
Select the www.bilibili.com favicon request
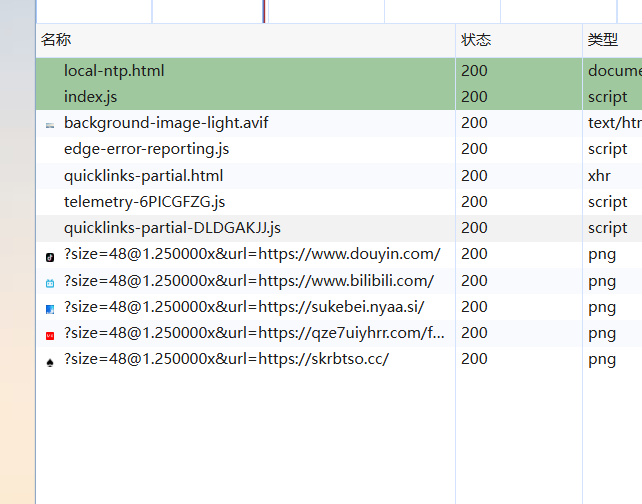249,281
